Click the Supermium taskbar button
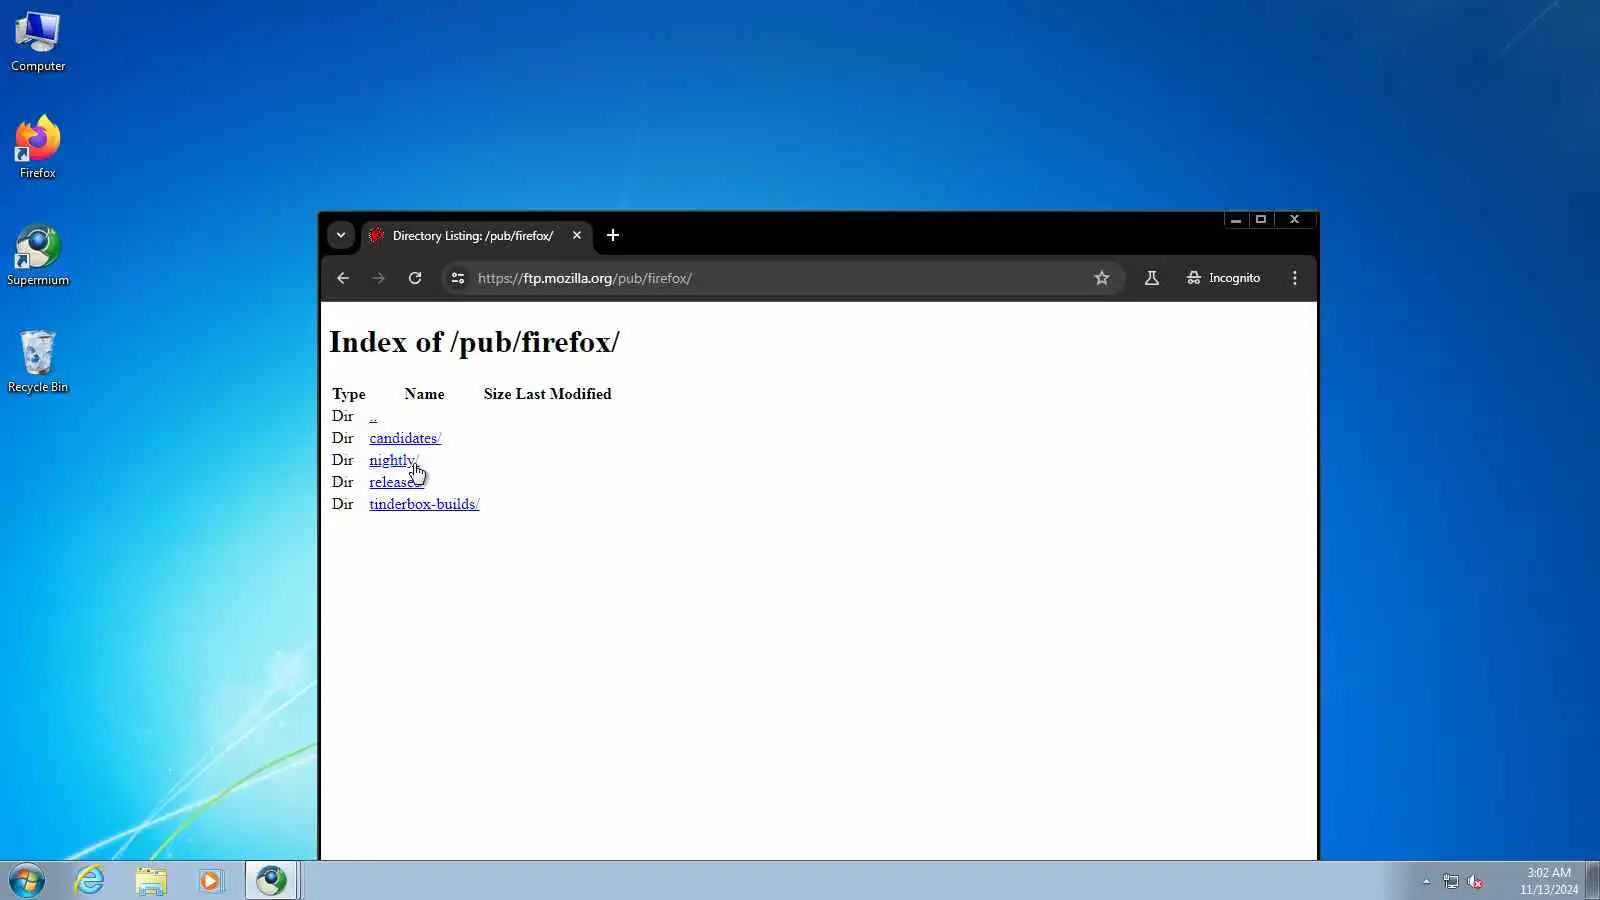Image resolution: width=1600 pixels, height=900 pixels. tap(271, 881)
